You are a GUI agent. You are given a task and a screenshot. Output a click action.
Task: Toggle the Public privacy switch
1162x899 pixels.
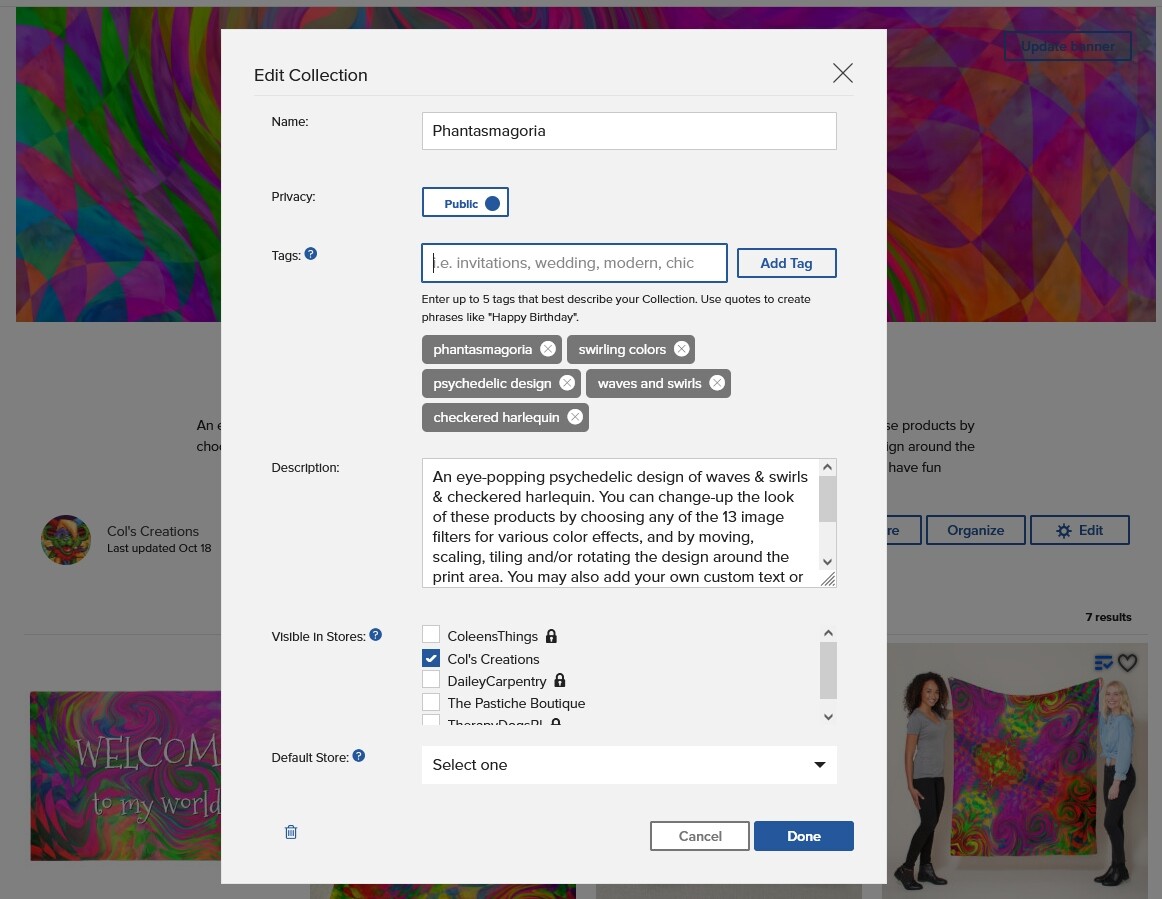pyautogui.click(x=465, y=202)
